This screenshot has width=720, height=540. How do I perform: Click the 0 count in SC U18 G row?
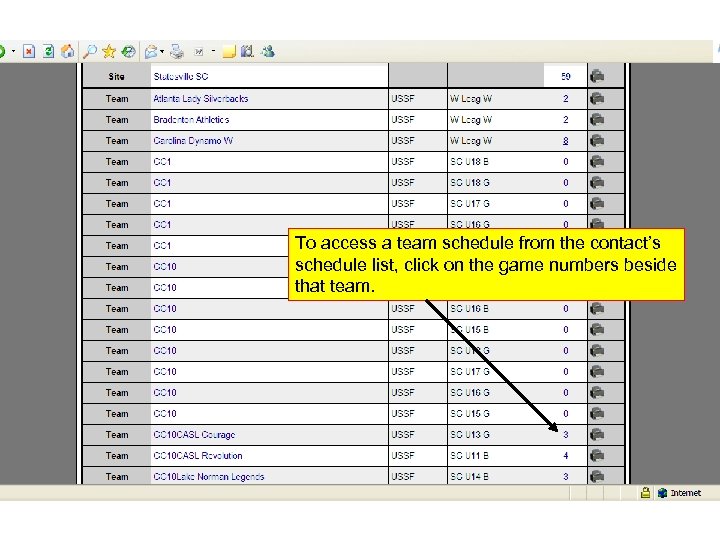click(x=566, y=182)
